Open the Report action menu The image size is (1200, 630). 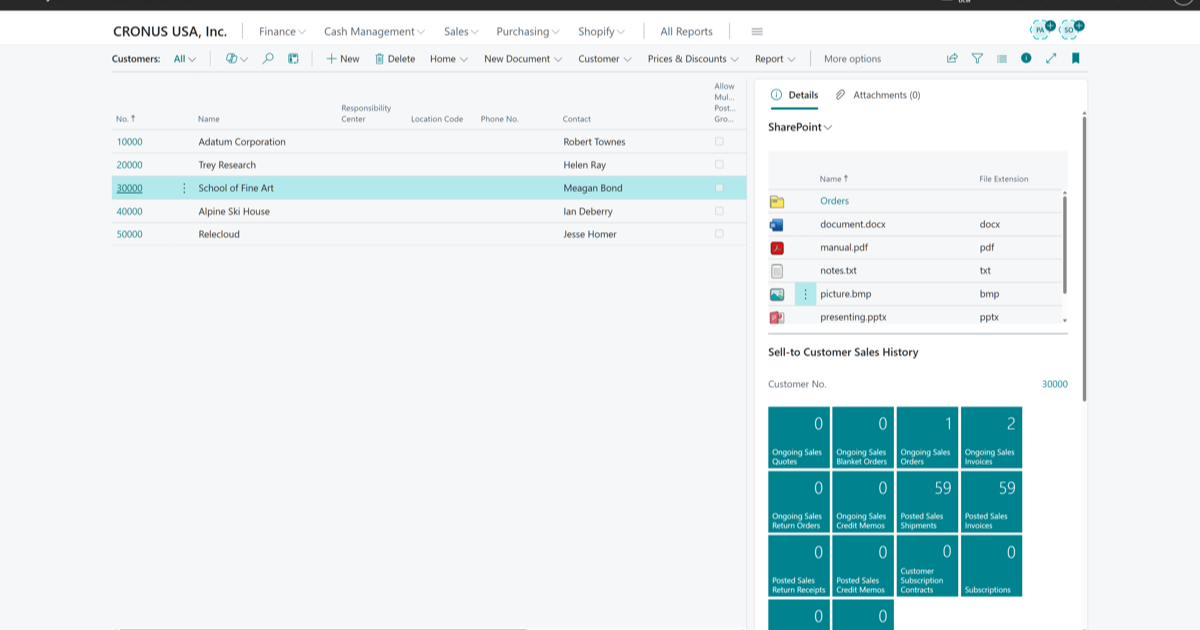coord(775,59)
